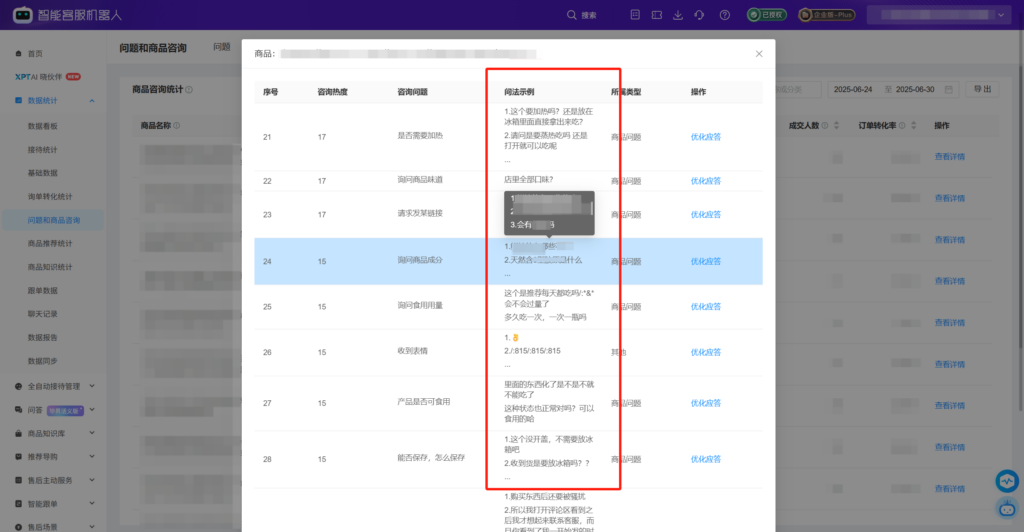Click 优化应答 for row 22

point(705,181)
